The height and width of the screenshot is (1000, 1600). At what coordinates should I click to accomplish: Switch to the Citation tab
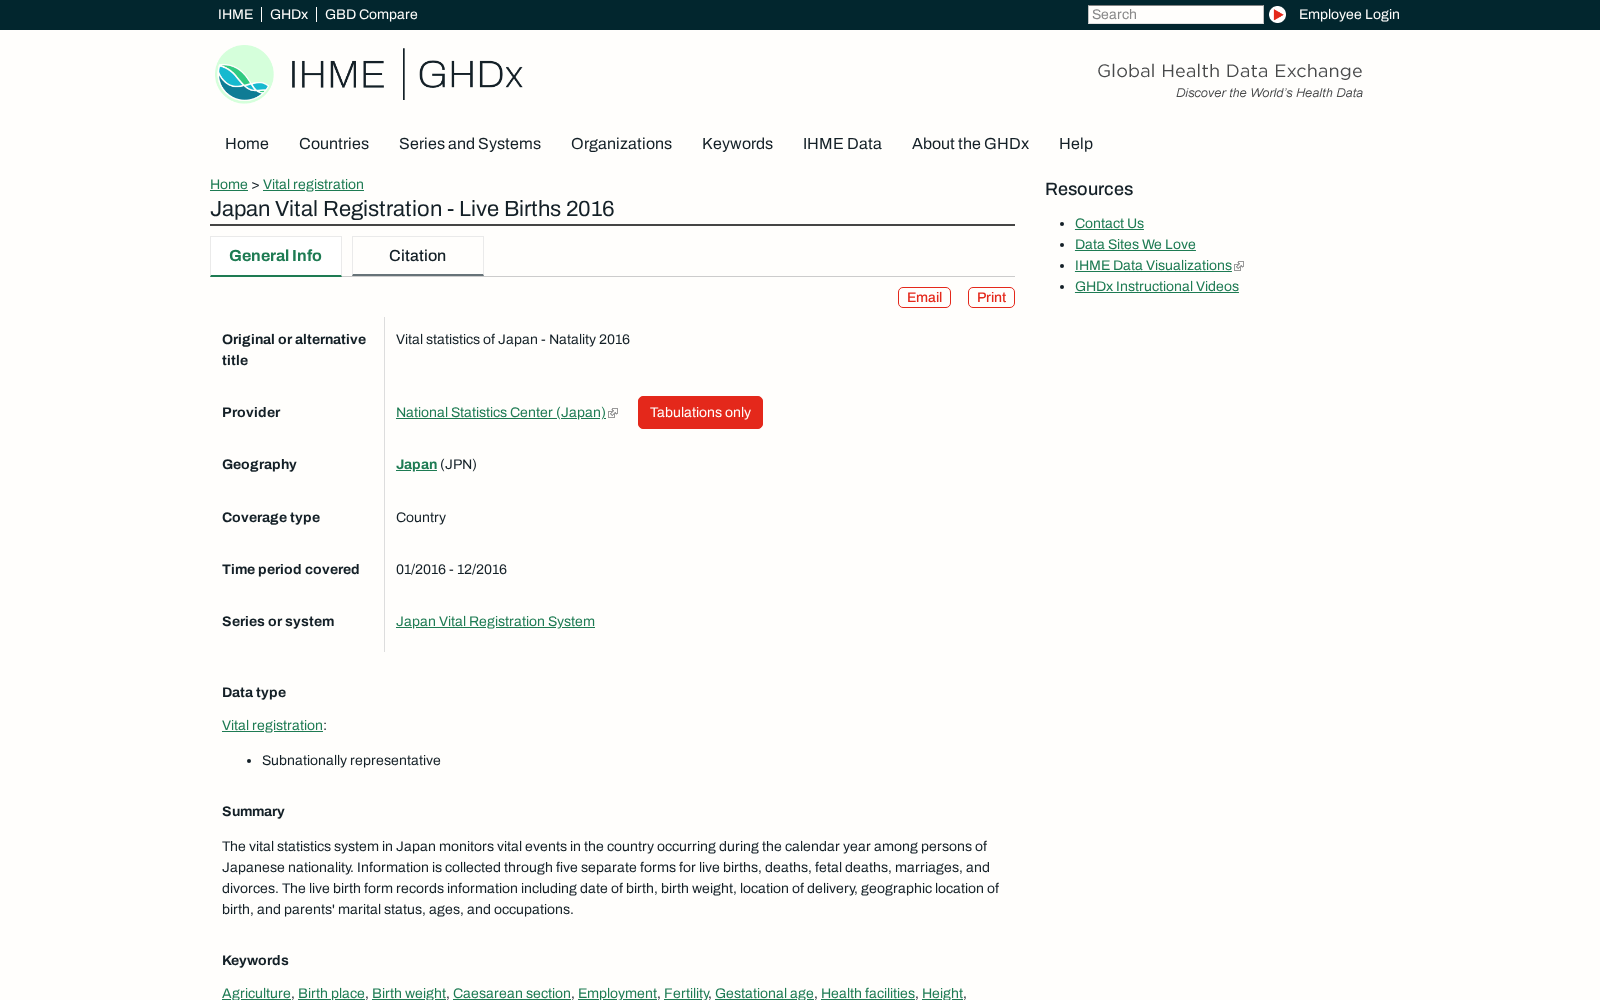click(x=418, y=256)
